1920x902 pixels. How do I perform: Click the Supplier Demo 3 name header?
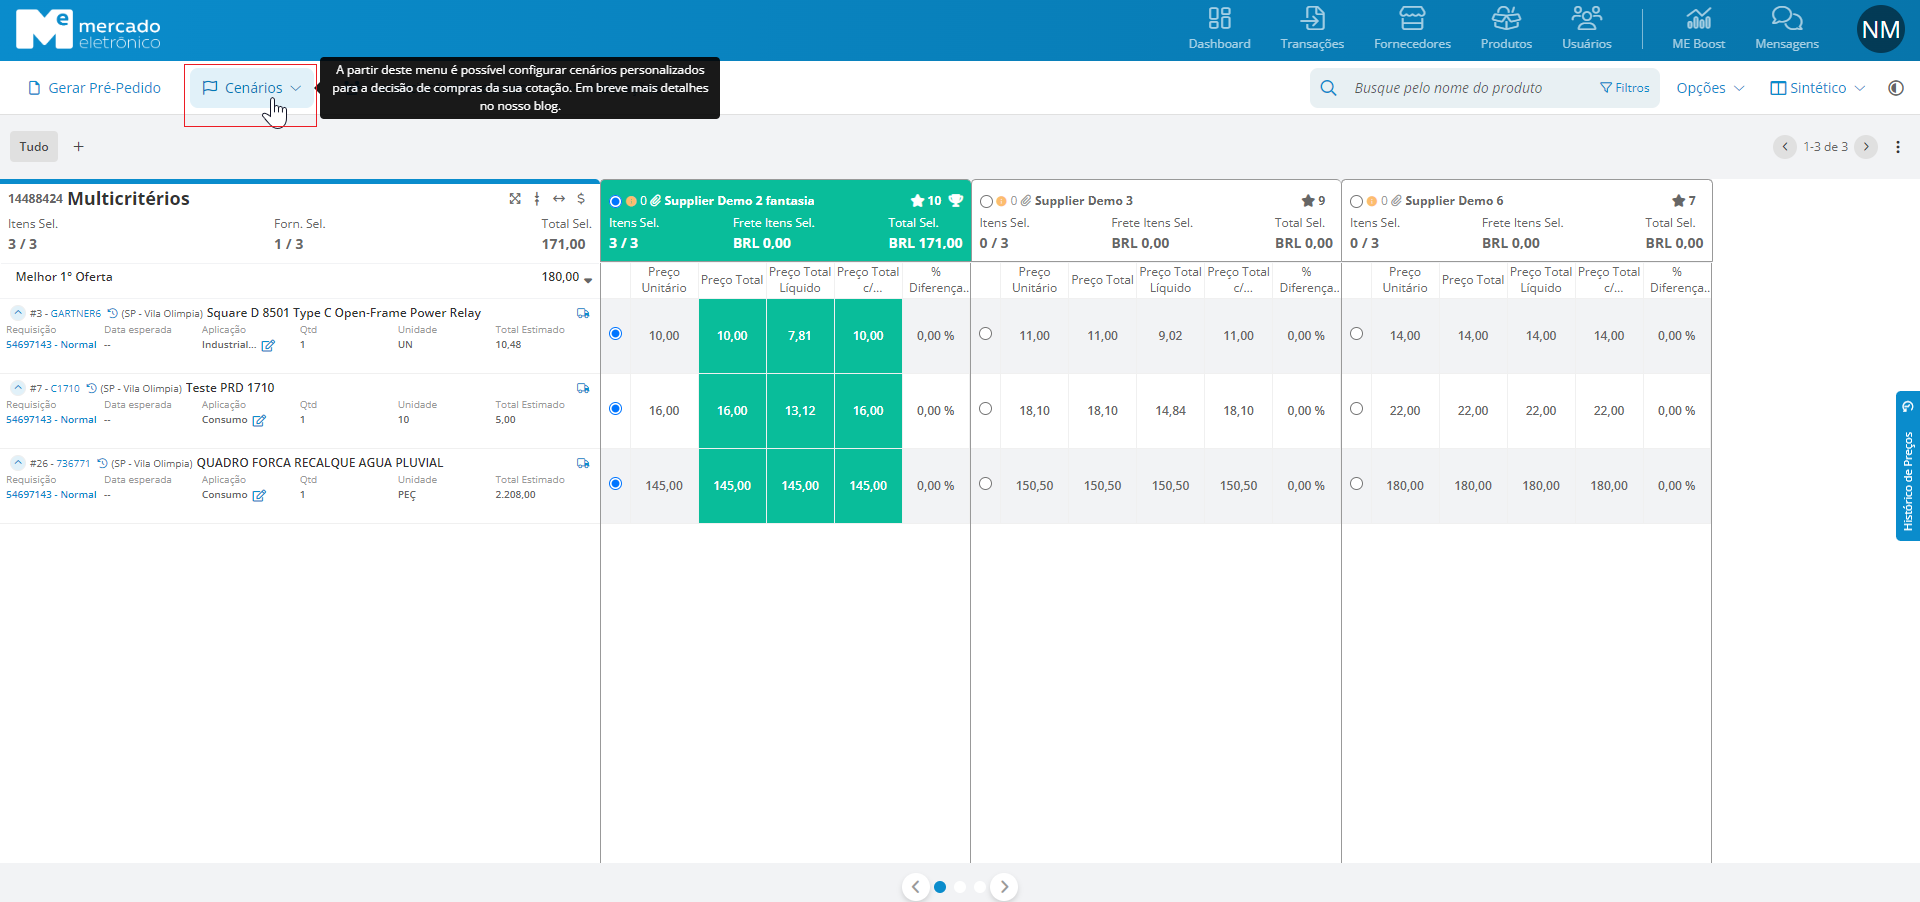coord(1083,201)
